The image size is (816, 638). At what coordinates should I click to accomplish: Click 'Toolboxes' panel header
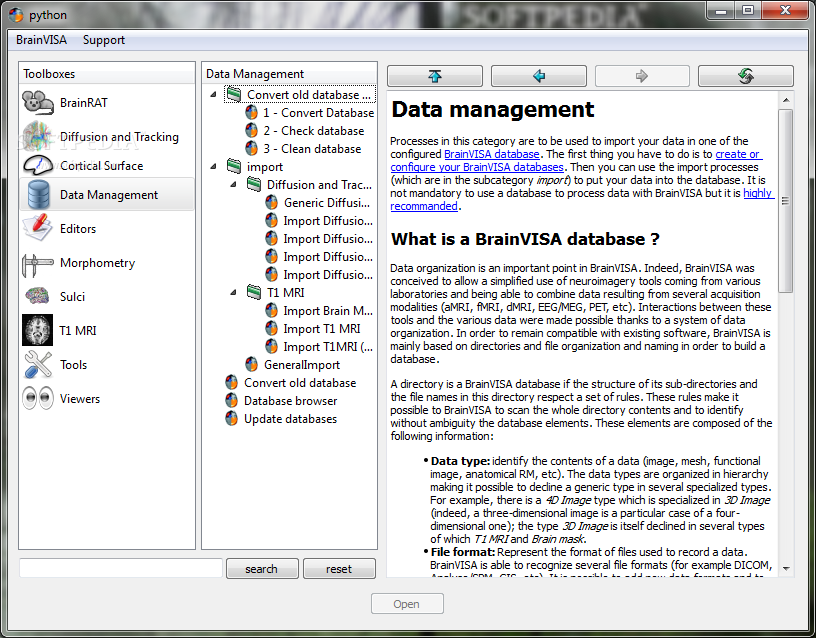pos(106,73)
